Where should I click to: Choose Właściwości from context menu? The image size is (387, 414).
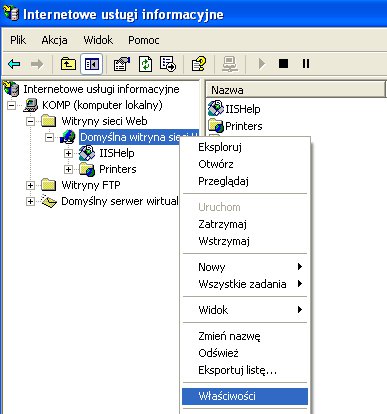245,396
